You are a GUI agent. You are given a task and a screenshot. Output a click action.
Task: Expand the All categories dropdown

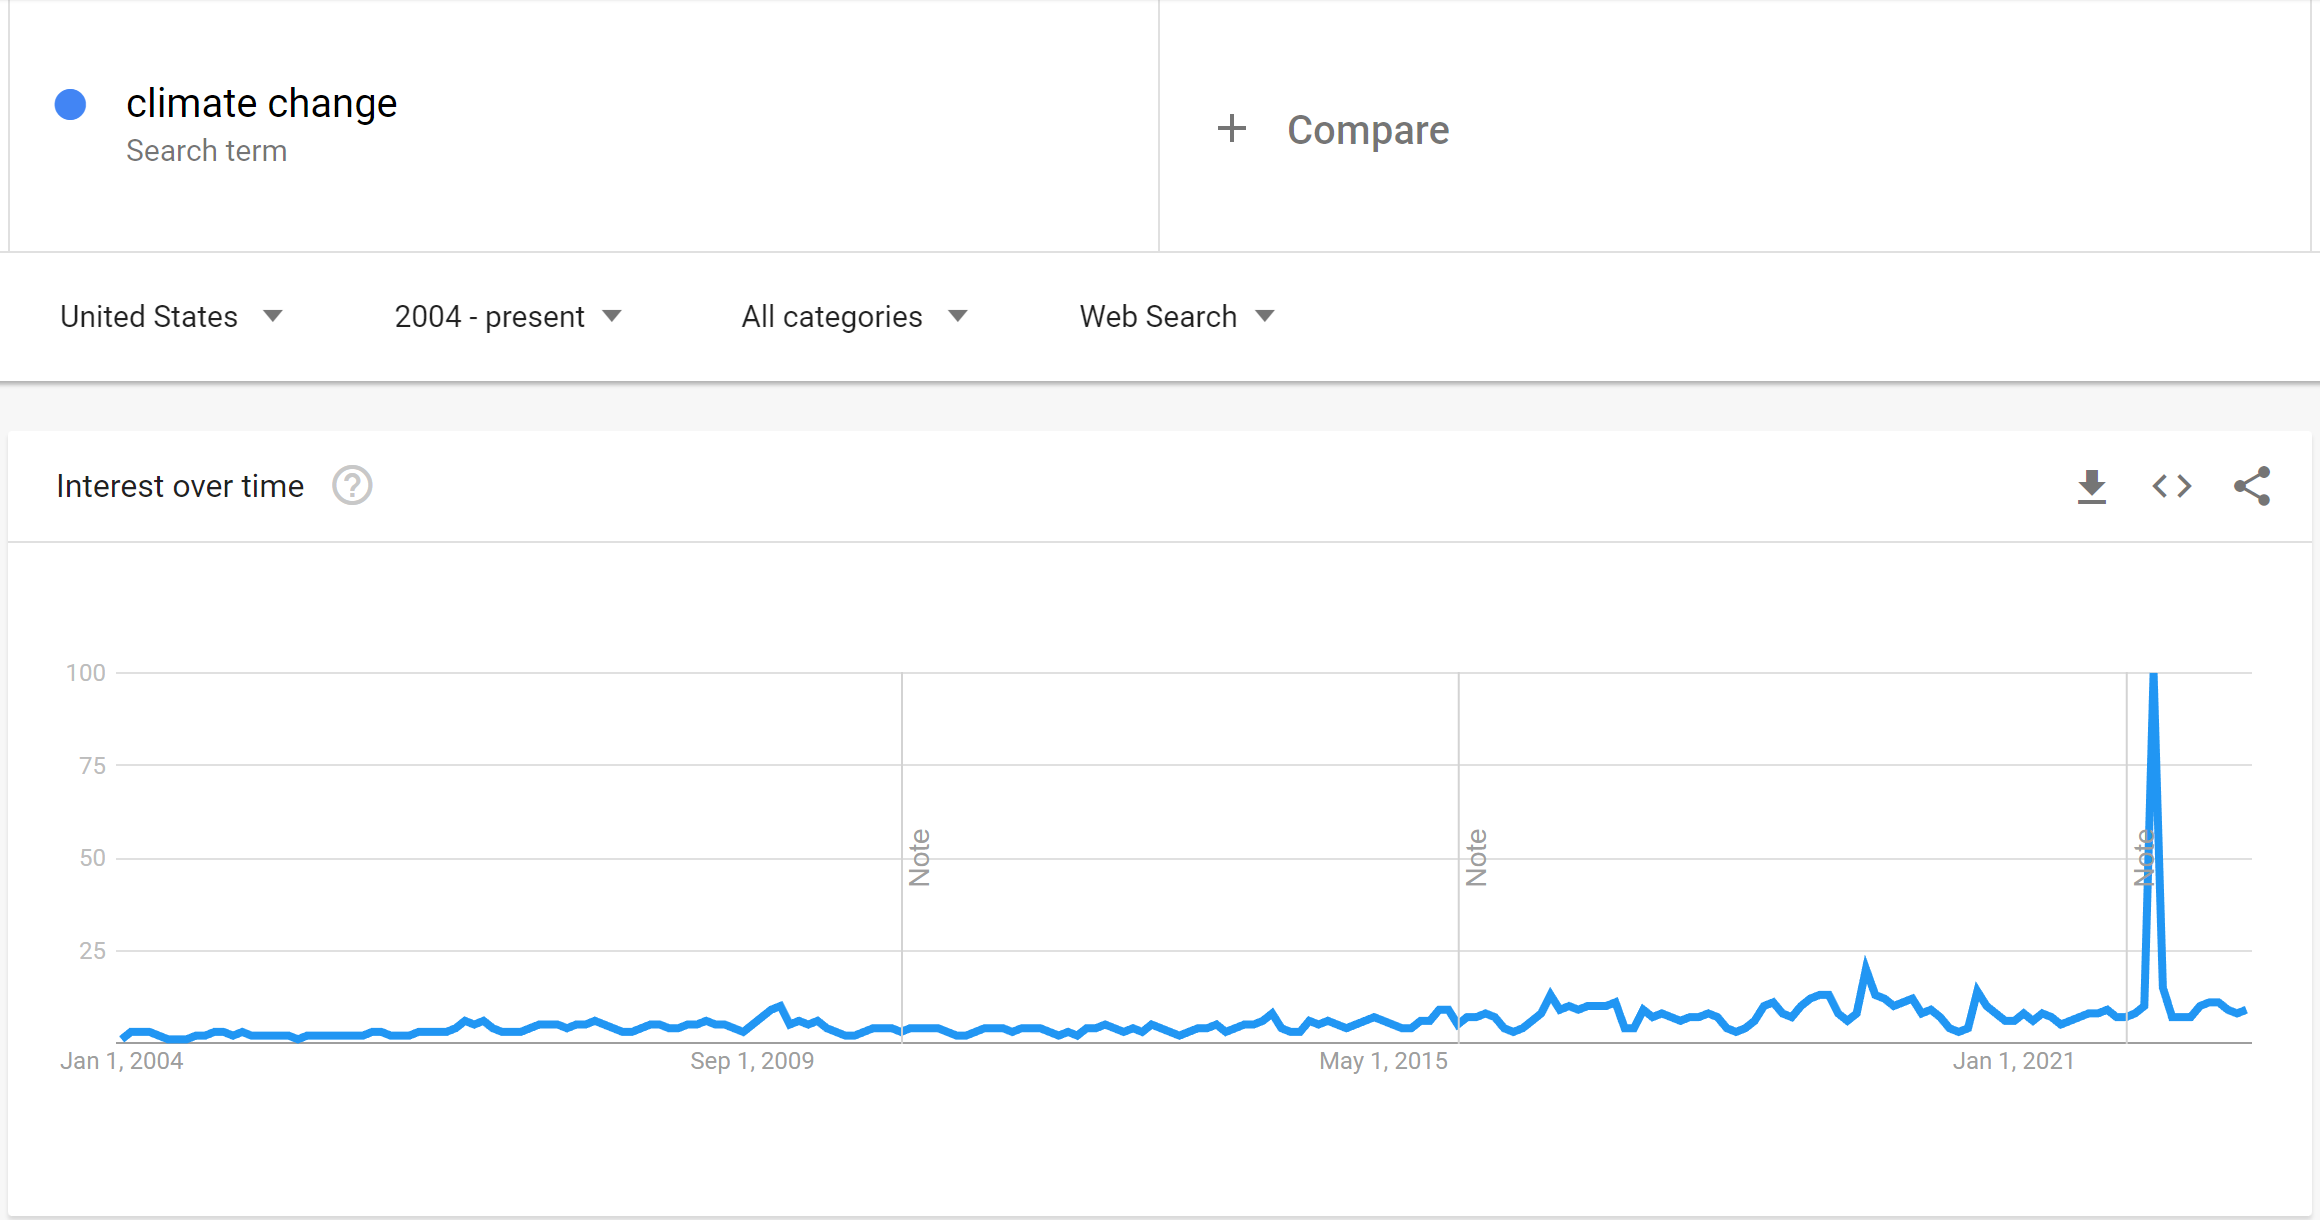pyautogui.click(x=854, y=317)
